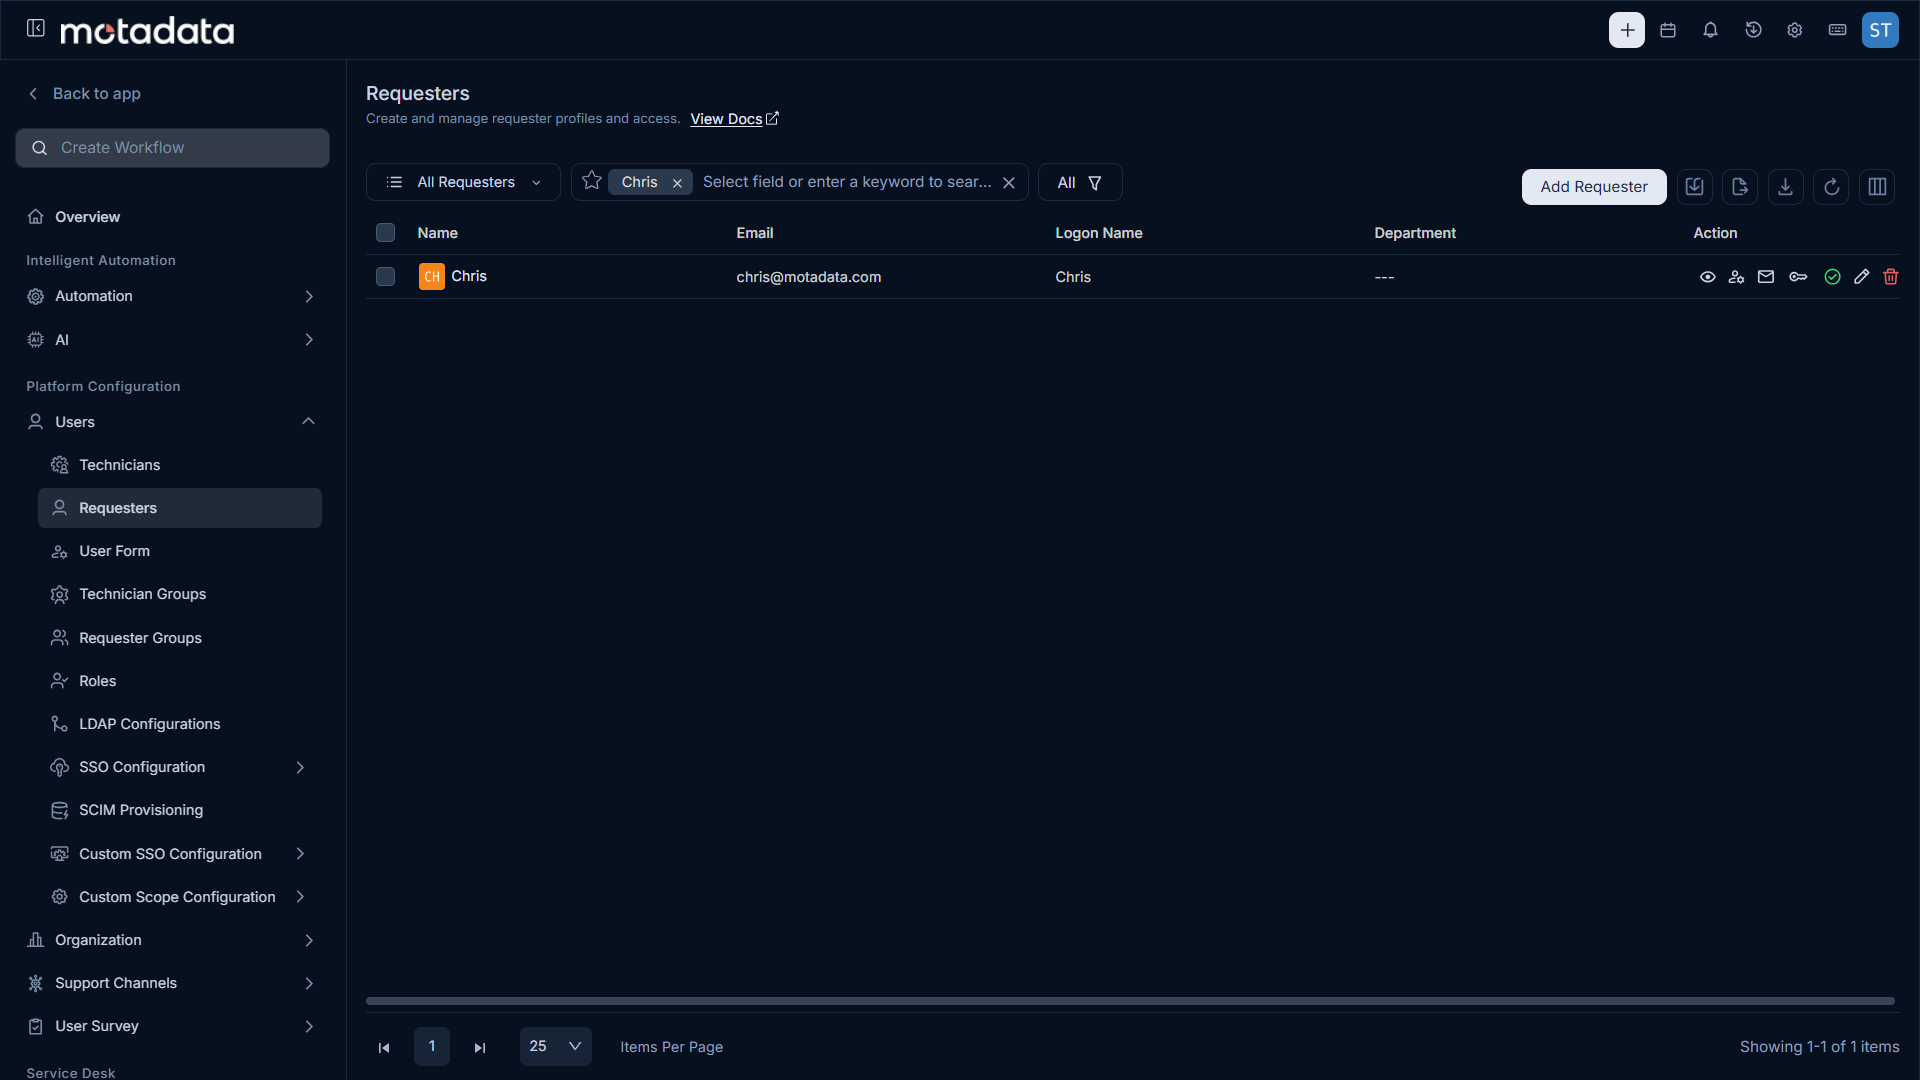Collapse the Users section
Viewport: 1920px width, 1080px height.
click(171, 422)
